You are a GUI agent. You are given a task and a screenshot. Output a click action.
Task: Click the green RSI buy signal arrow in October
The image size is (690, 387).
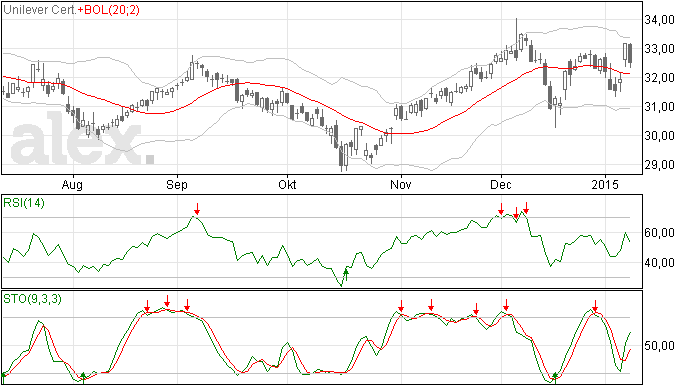point(346,275)
